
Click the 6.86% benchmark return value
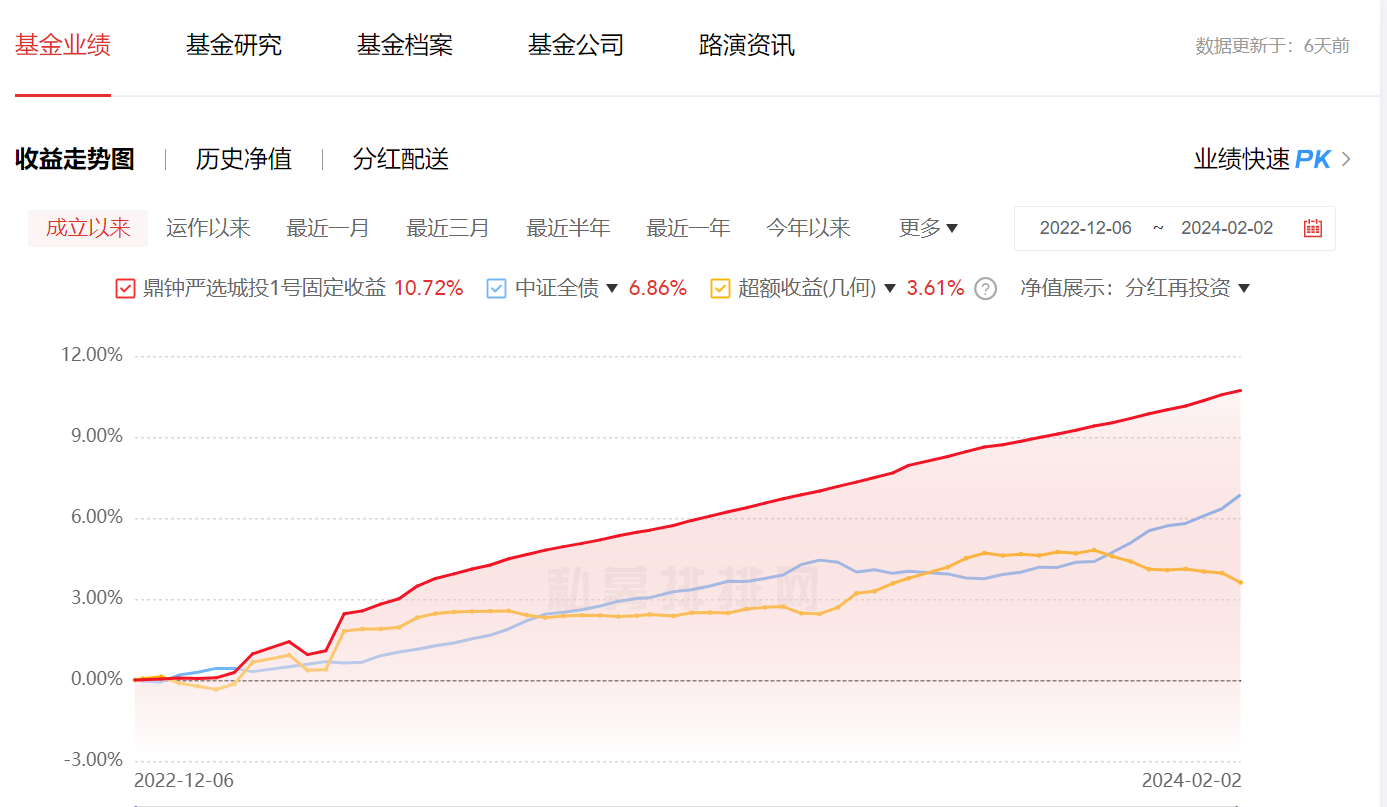[658, 289]
